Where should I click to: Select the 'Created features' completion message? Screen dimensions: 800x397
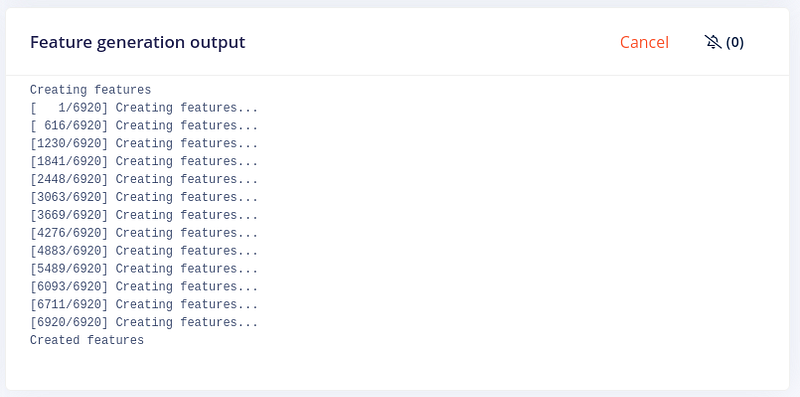click(x=87, y=340)
